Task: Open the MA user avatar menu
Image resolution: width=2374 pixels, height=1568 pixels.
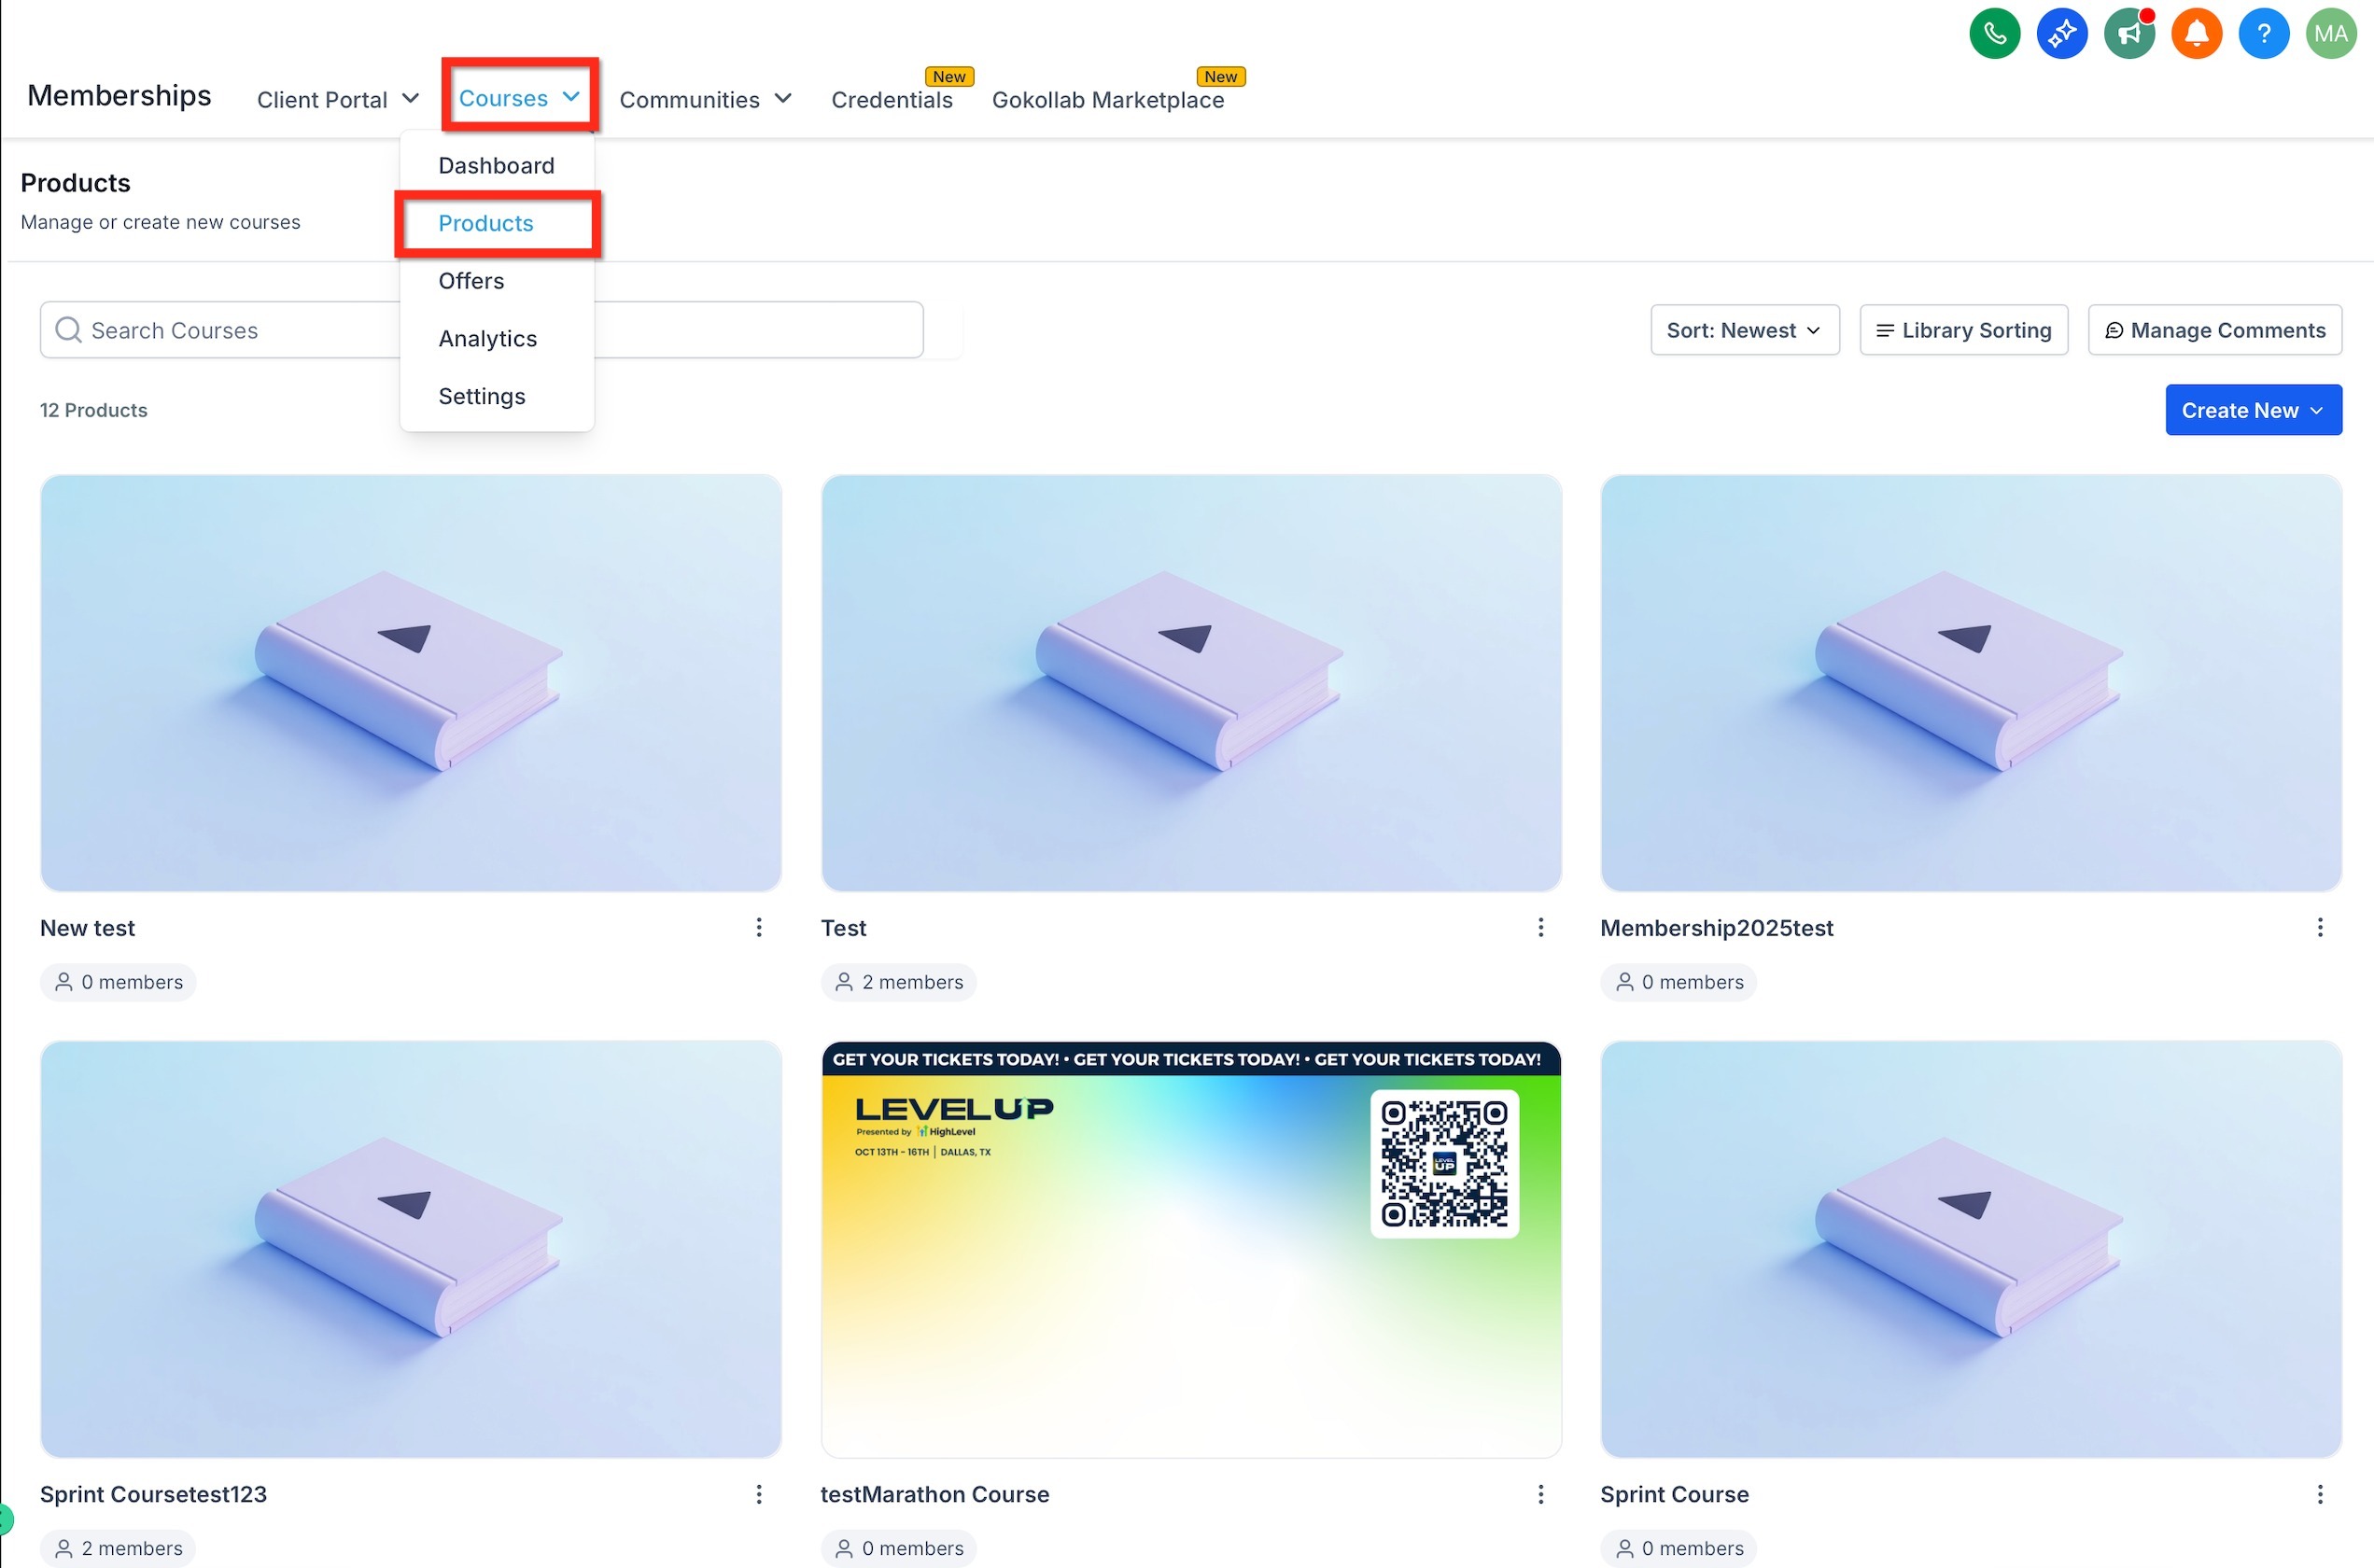Action: (x=2330, y=34)
